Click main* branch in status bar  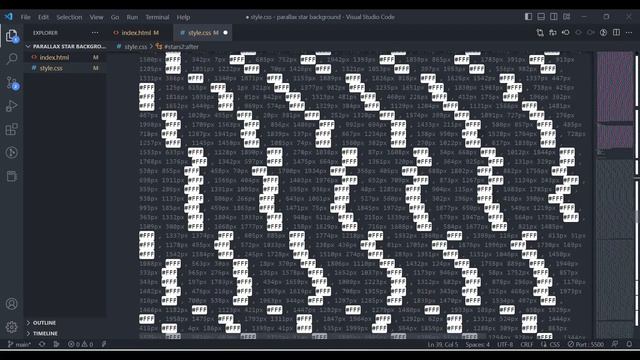click(20, 344)
